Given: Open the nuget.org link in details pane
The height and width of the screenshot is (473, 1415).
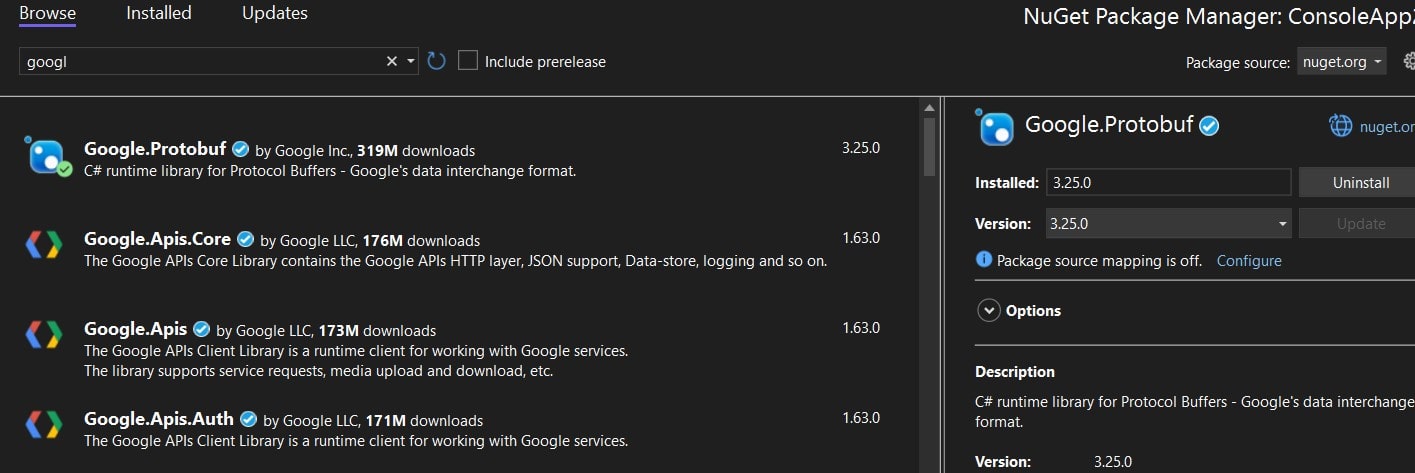Looking at the screenshot, I should pyautogui.click(x=1387, y=126).
